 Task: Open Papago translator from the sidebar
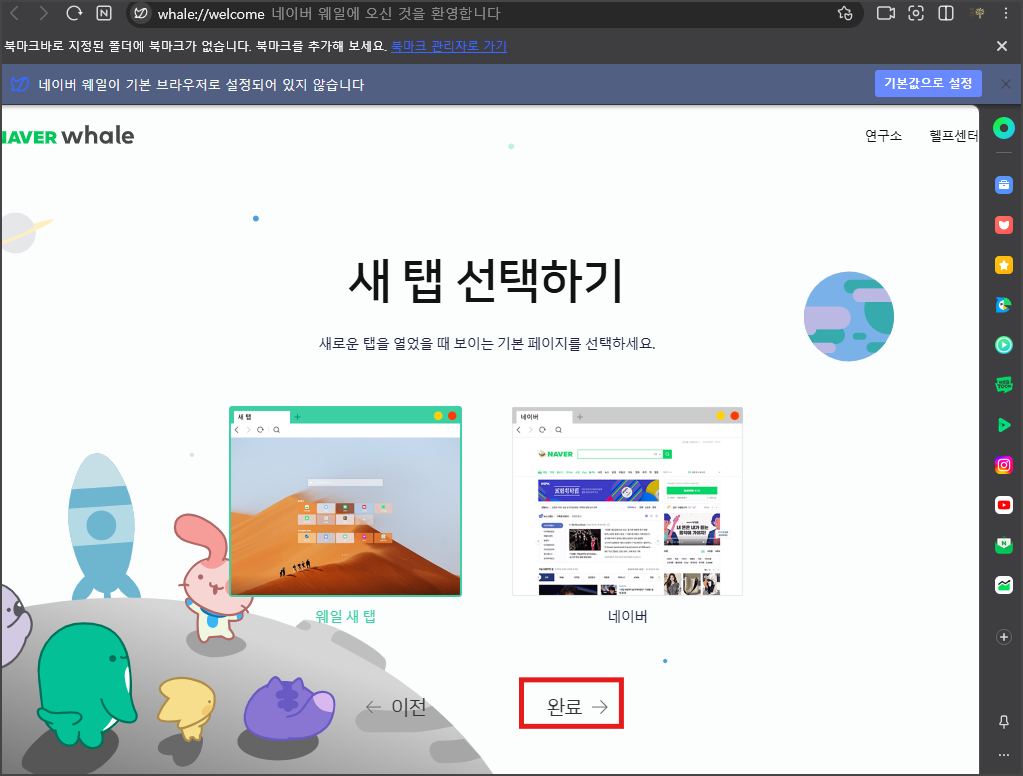tap(1004, 304)
